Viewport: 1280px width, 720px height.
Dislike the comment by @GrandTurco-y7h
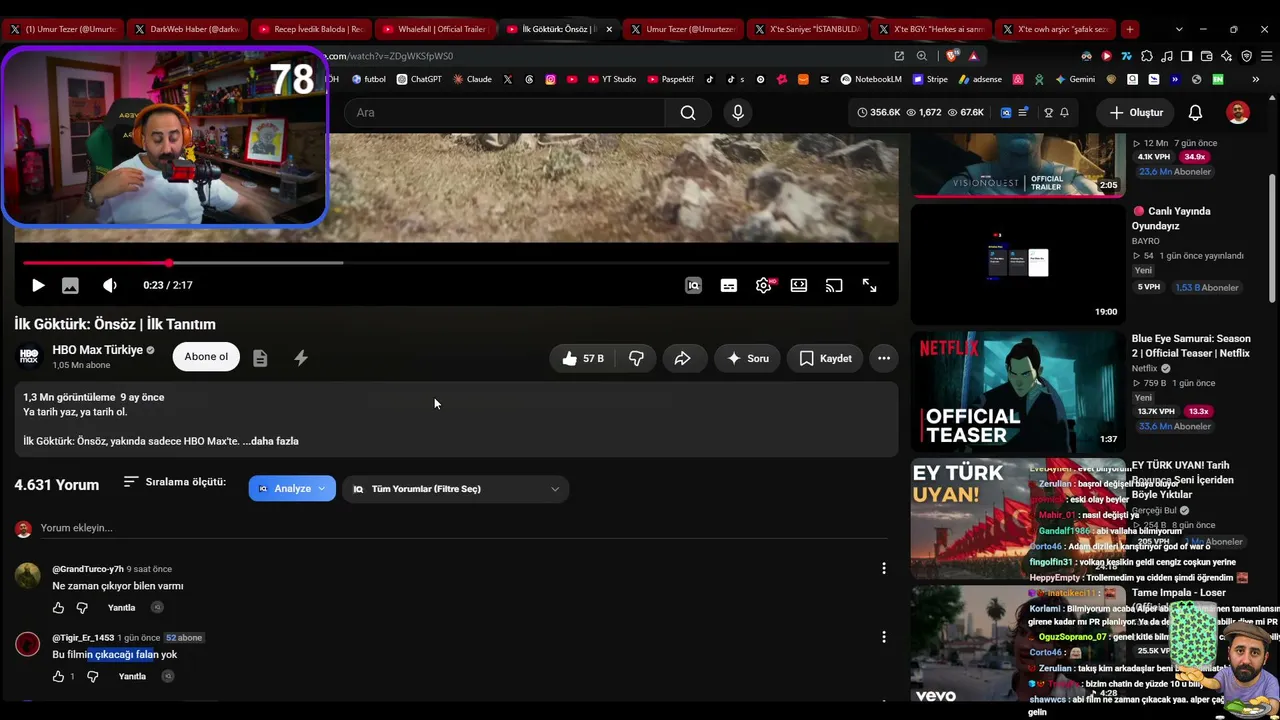click(82, 608)
